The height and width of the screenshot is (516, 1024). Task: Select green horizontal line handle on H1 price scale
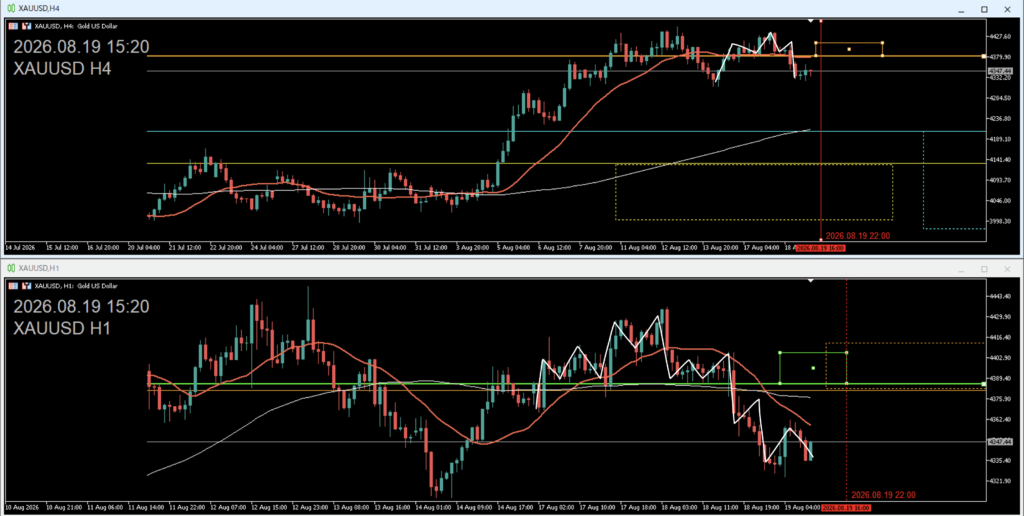[984, 384]
